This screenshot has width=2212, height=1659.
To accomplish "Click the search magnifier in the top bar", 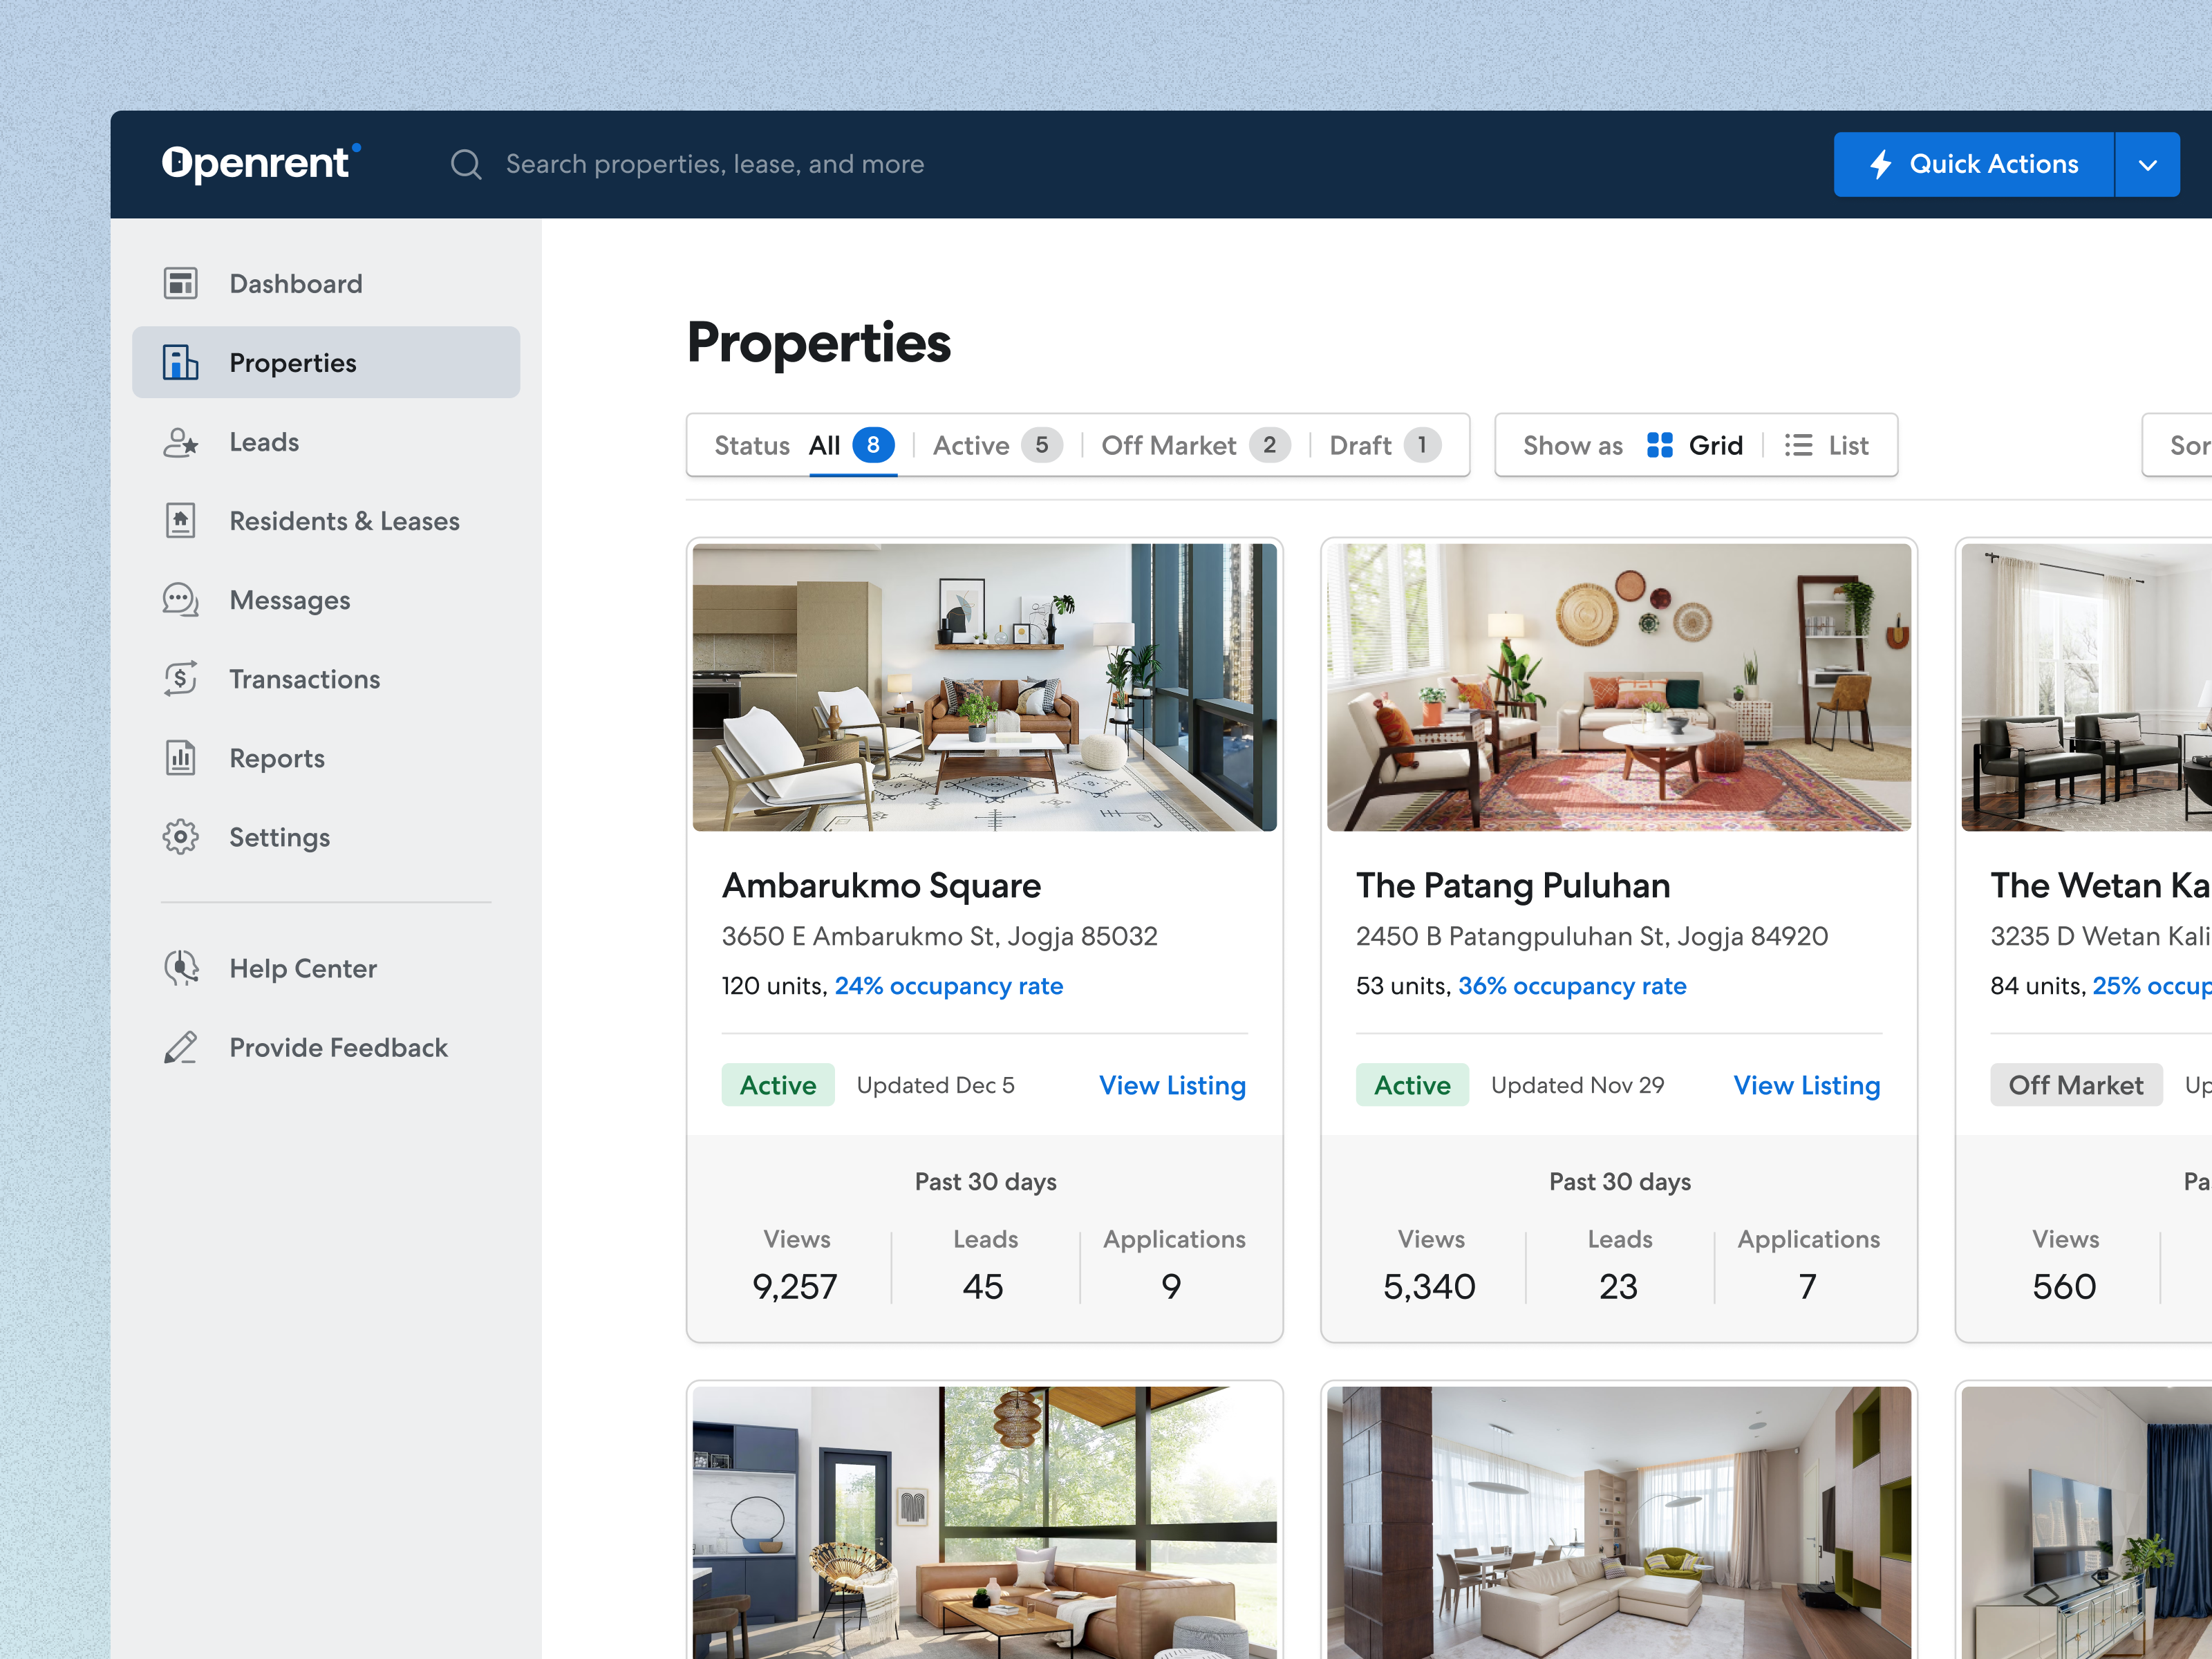I will (466, 164).
